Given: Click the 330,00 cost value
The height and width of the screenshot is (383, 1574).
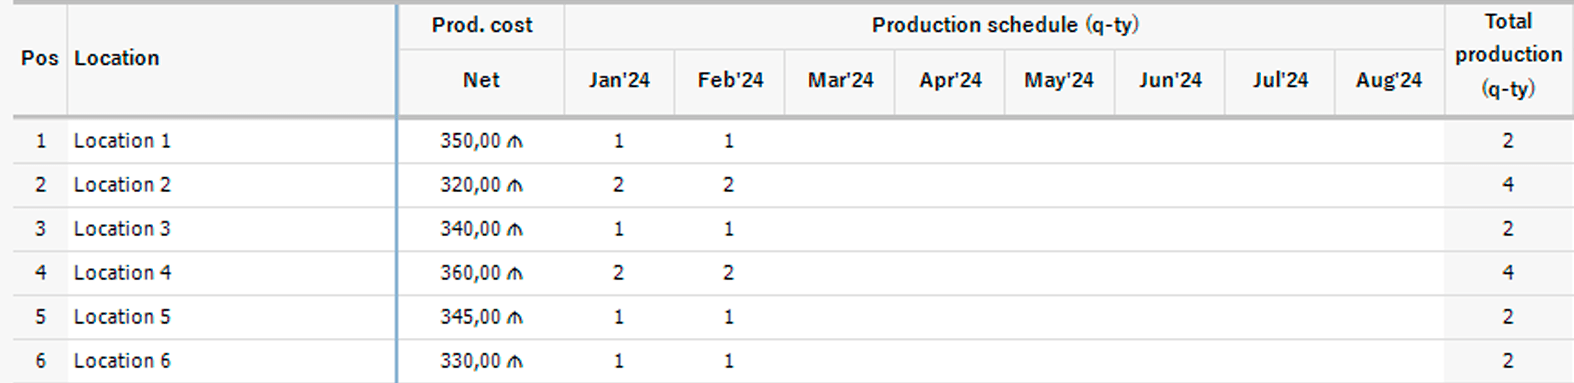Looking at the screenshot, I should click(470, 361).
